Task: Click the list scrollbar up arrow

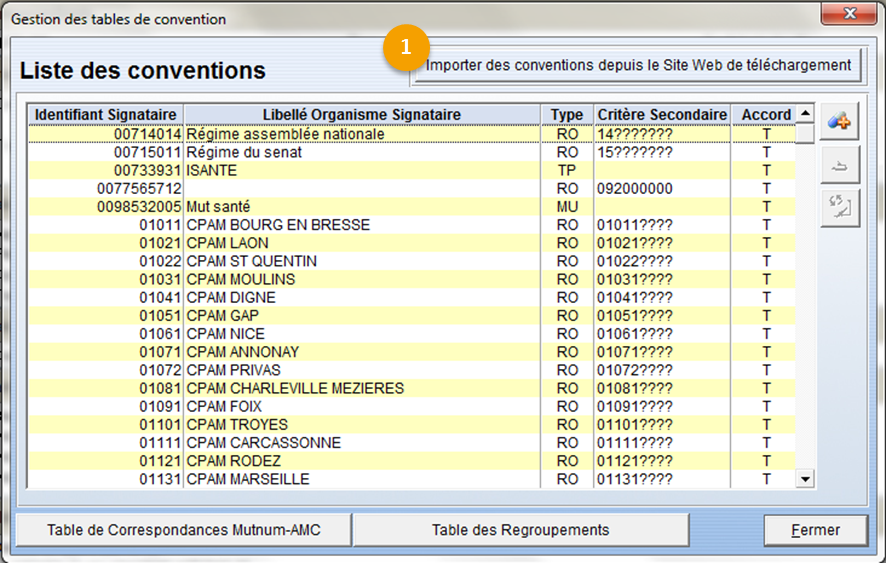Action: [x=805, y=114]
